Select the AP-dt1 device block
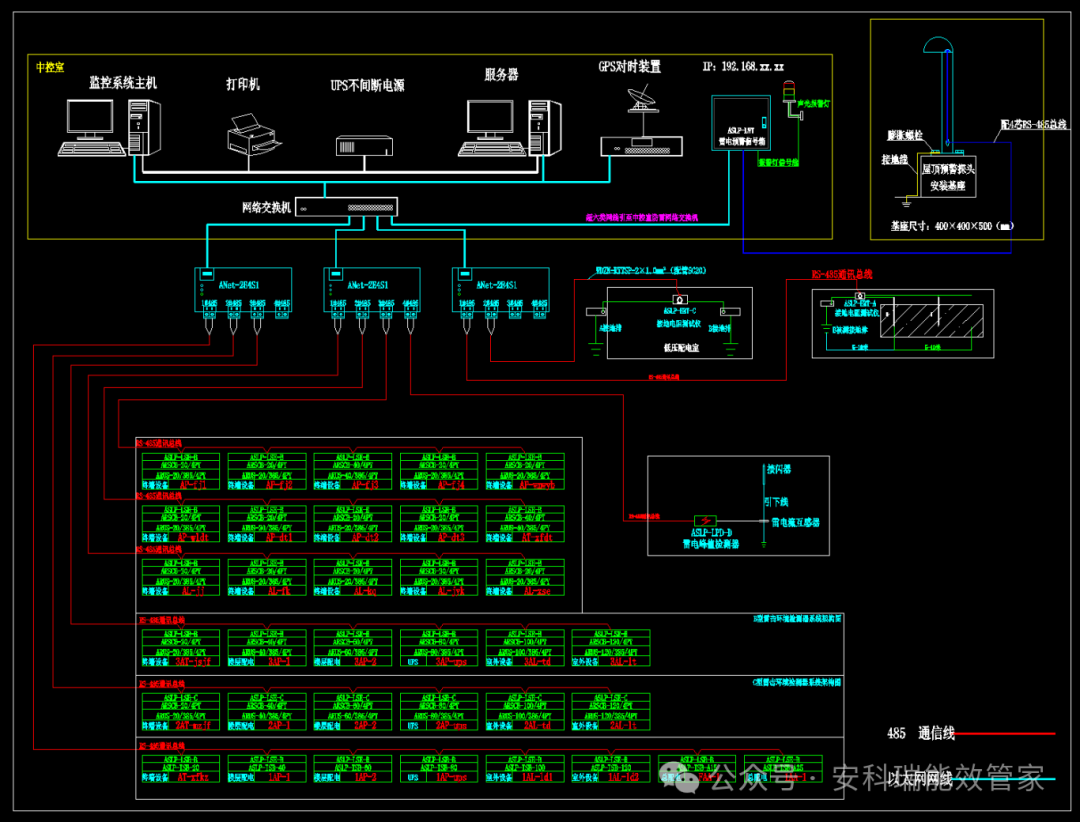The width and height of the screenshot is (1080, 822). [267, 524]
